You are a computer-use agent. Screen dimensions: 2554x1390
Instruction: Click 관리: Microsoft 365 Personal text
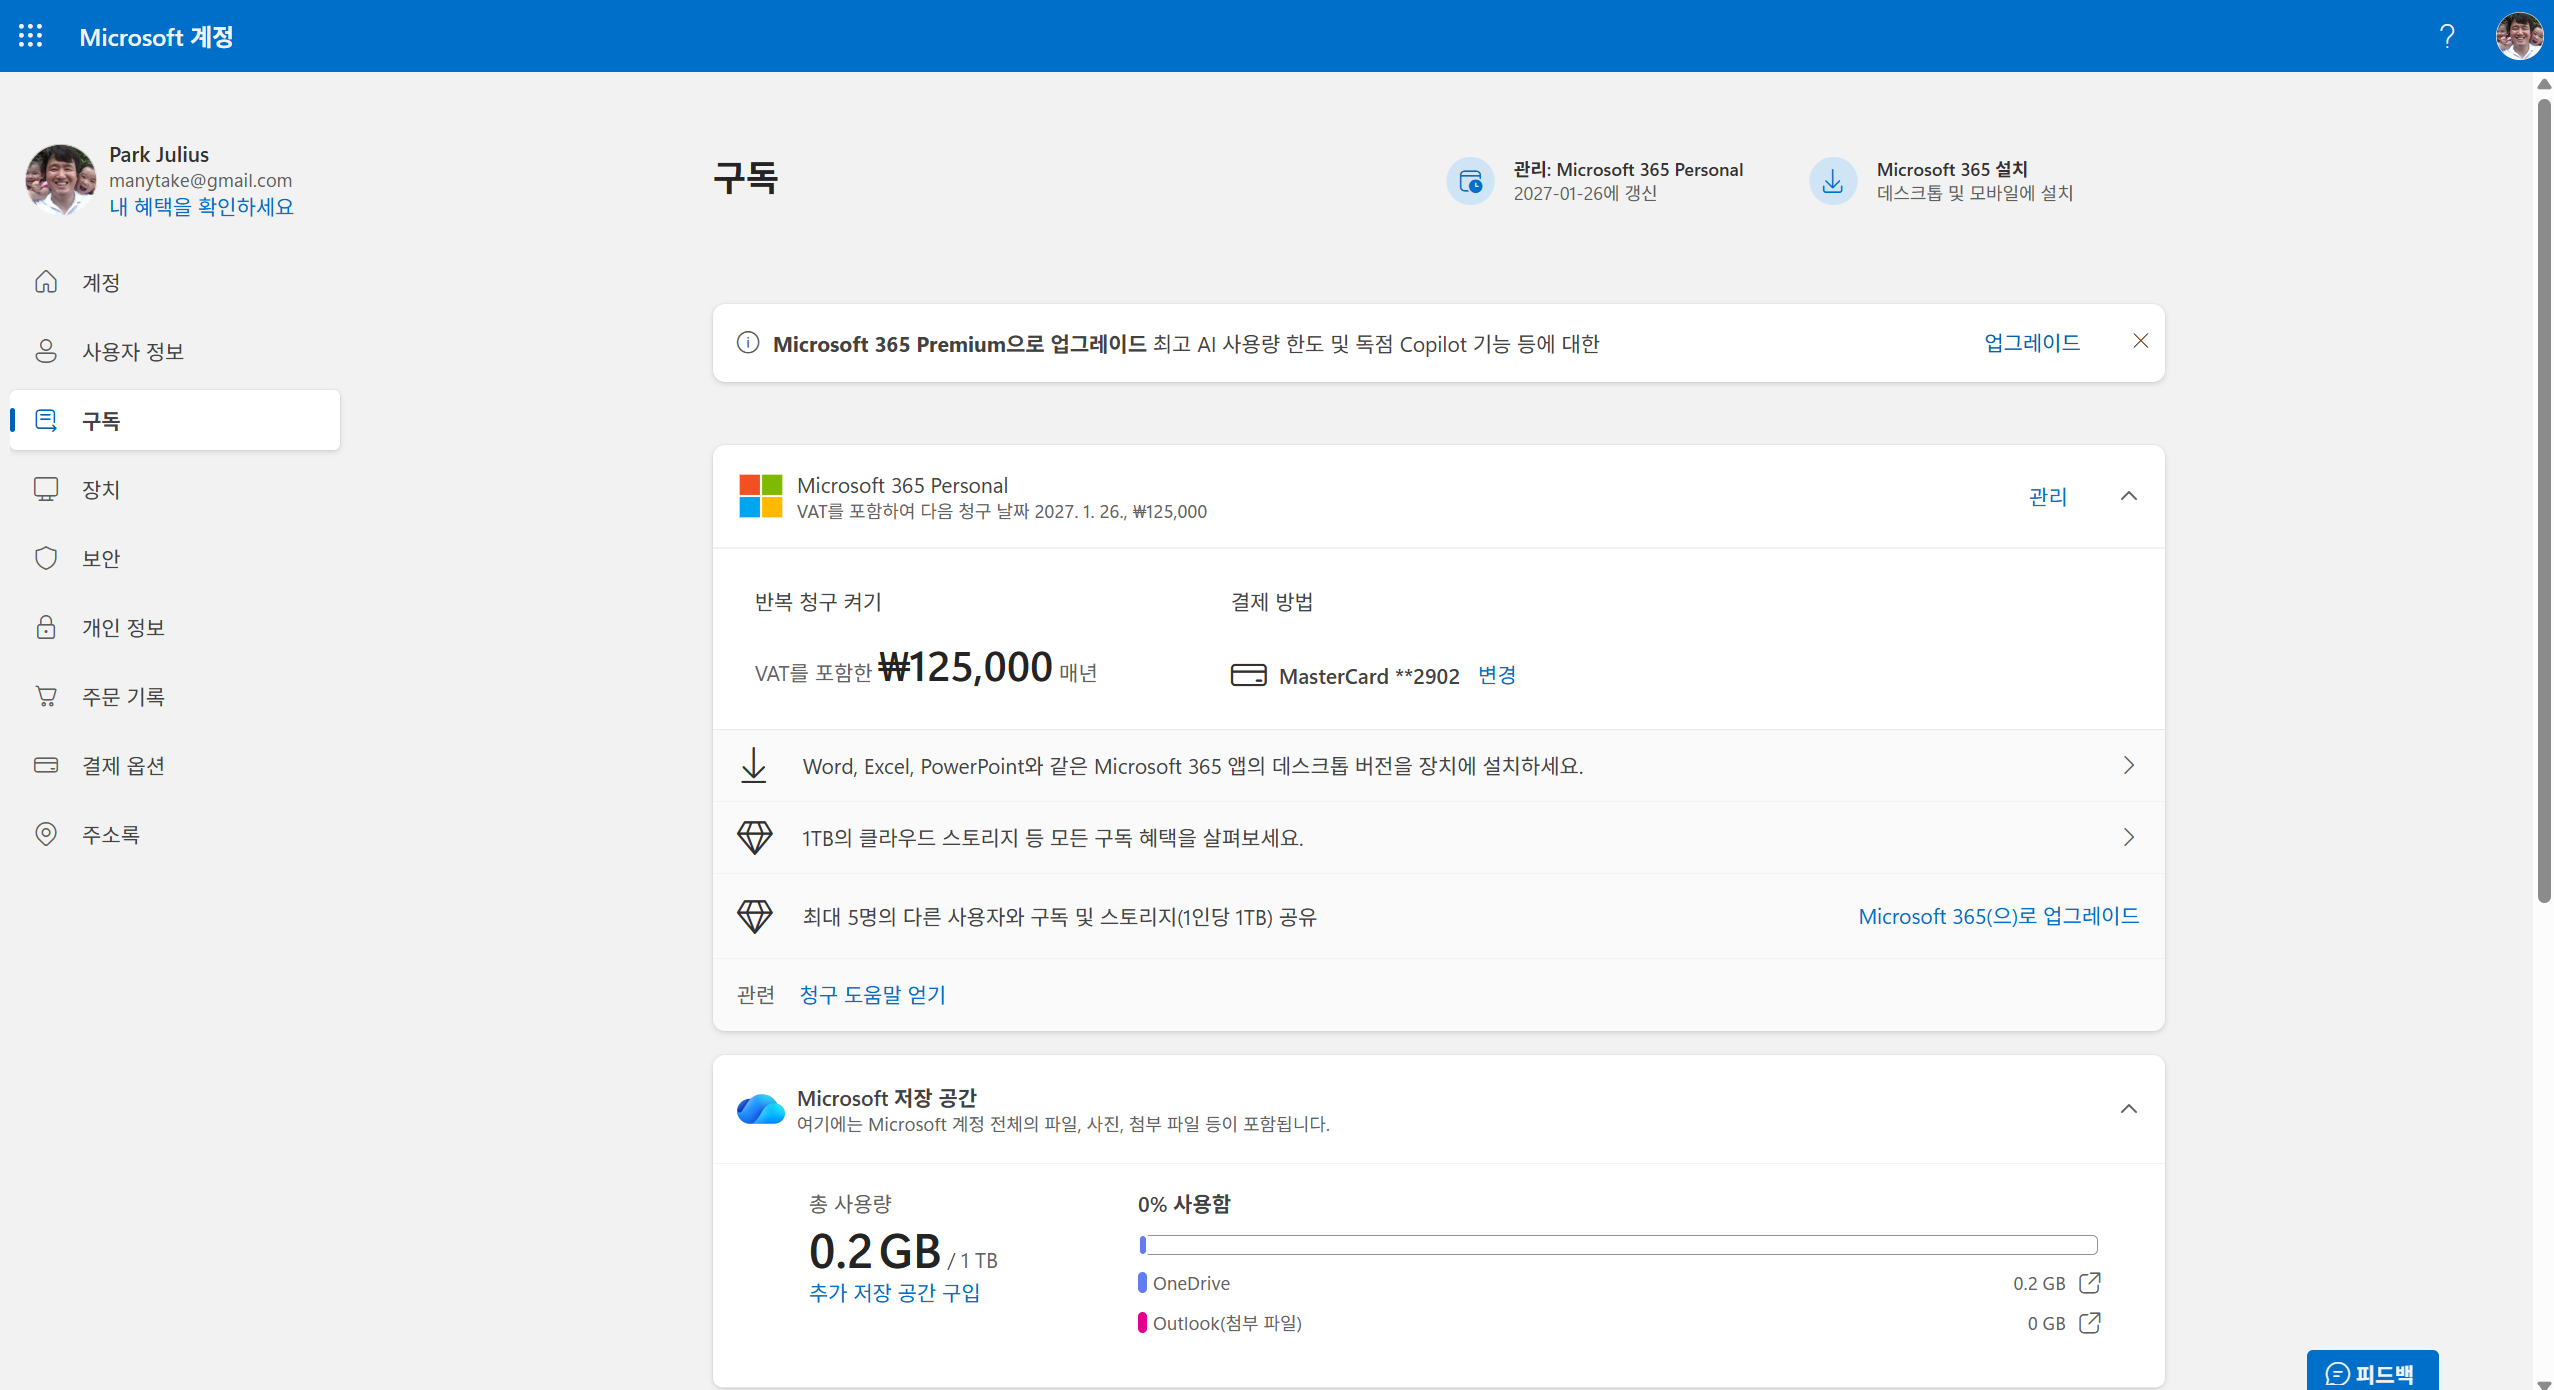[x=1628, y=169]
